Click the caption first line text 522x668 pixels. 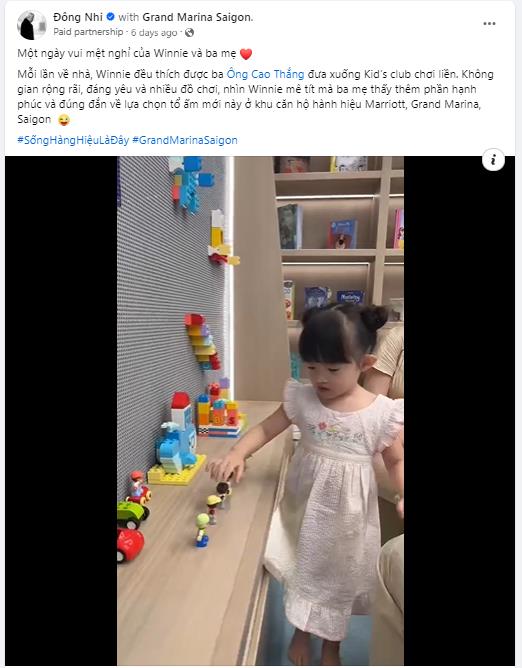point(127,53)
